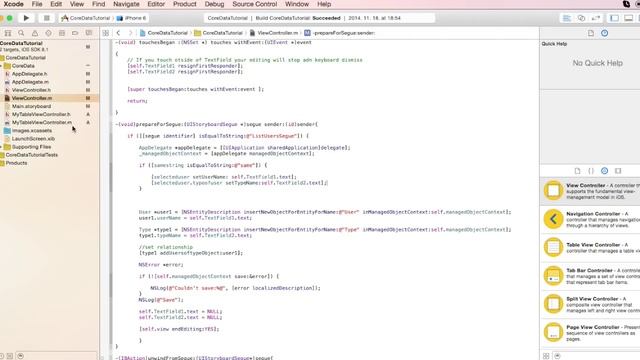Toggle the navigator pane visibility
The image size is (640, 360).
tap(614, 18)
